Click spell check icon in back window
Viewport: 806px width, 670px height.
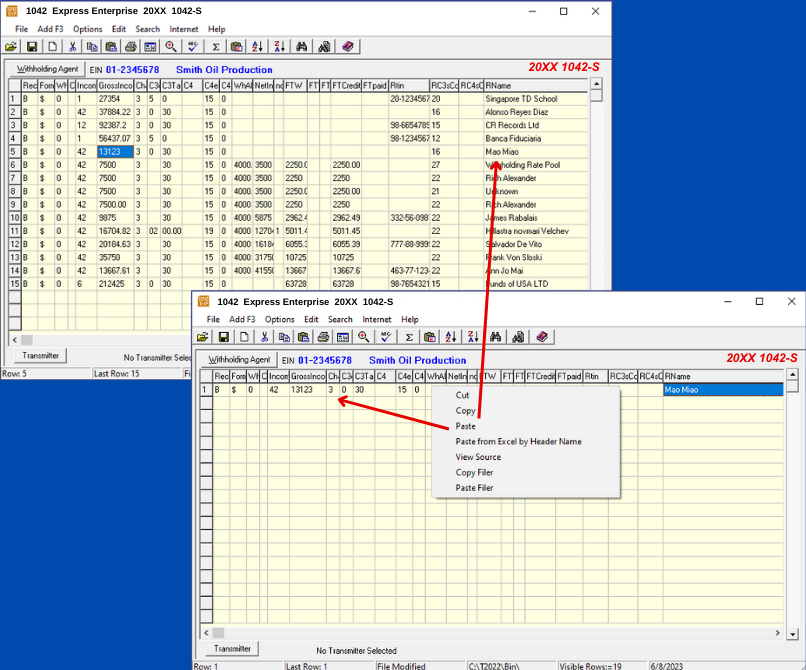click(193, 47)
